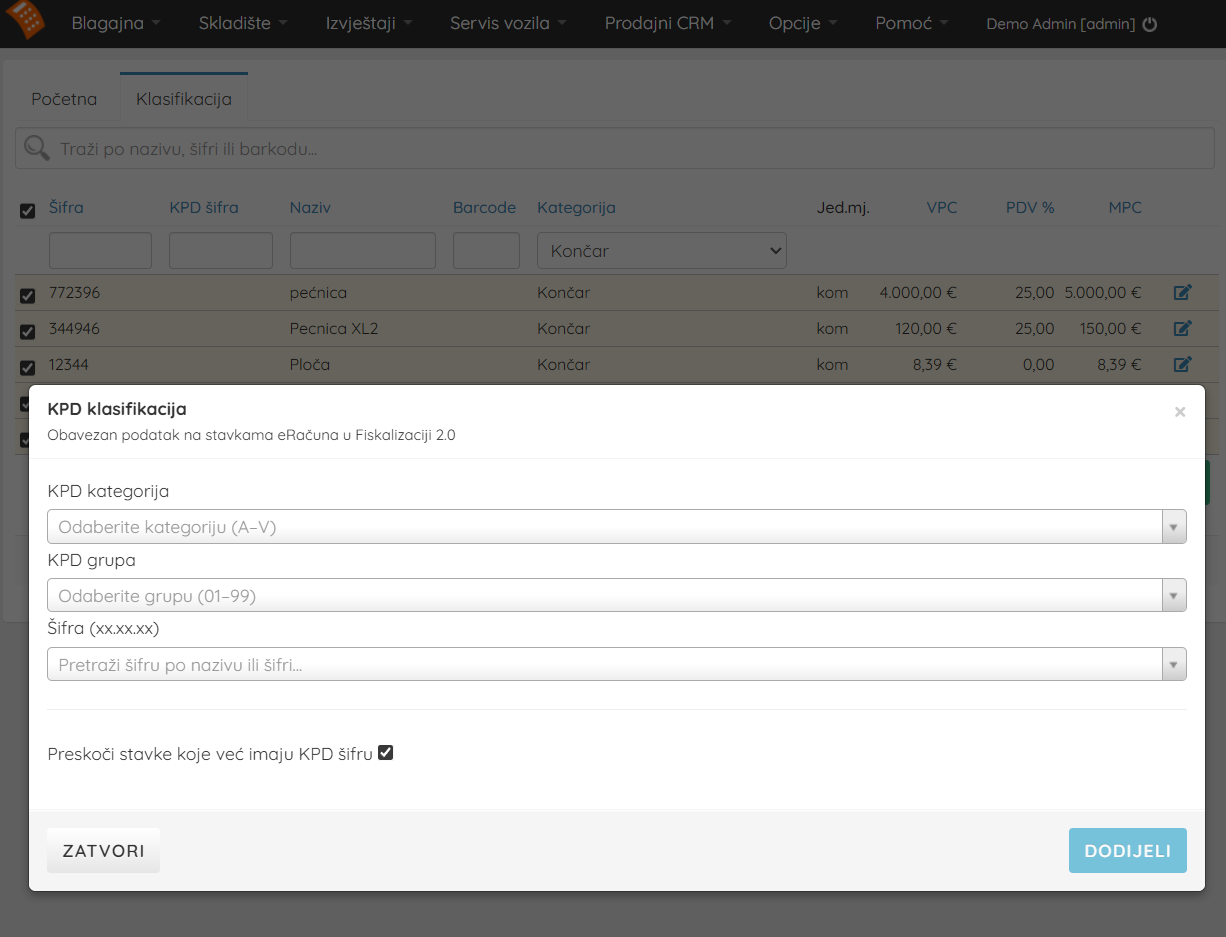This screenshot has width=1226, height=937.
Task: Open the Pomoć menu
Action: click(x=912, y=23)
